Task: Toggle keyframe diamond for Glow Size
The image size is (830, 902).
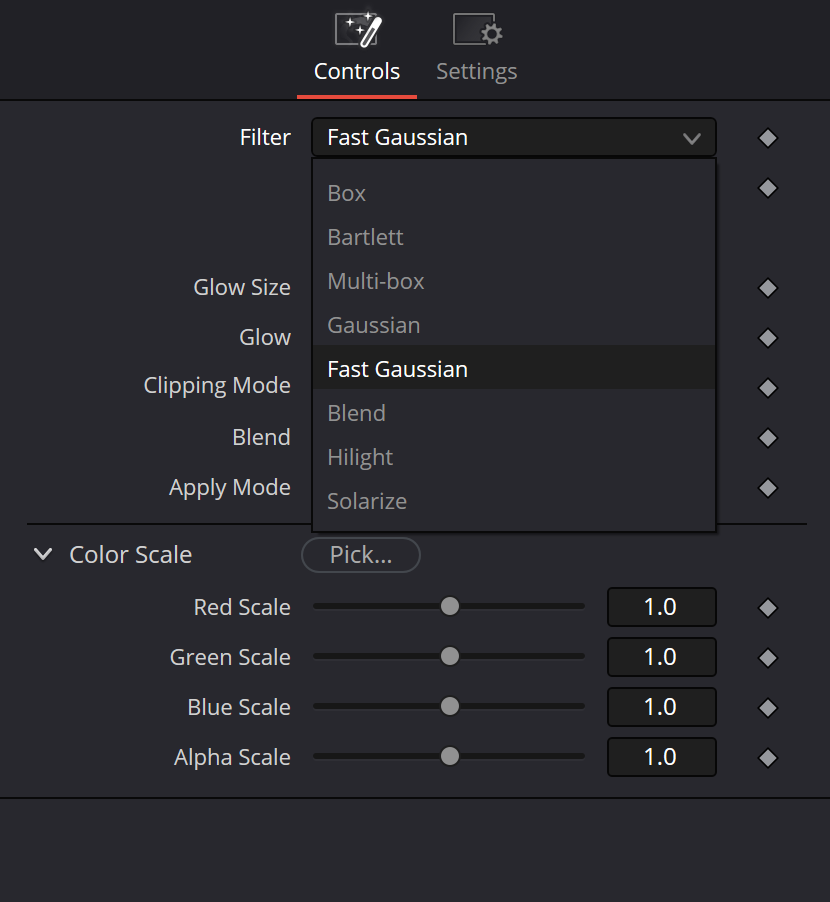Action: [x=768, y=288]
